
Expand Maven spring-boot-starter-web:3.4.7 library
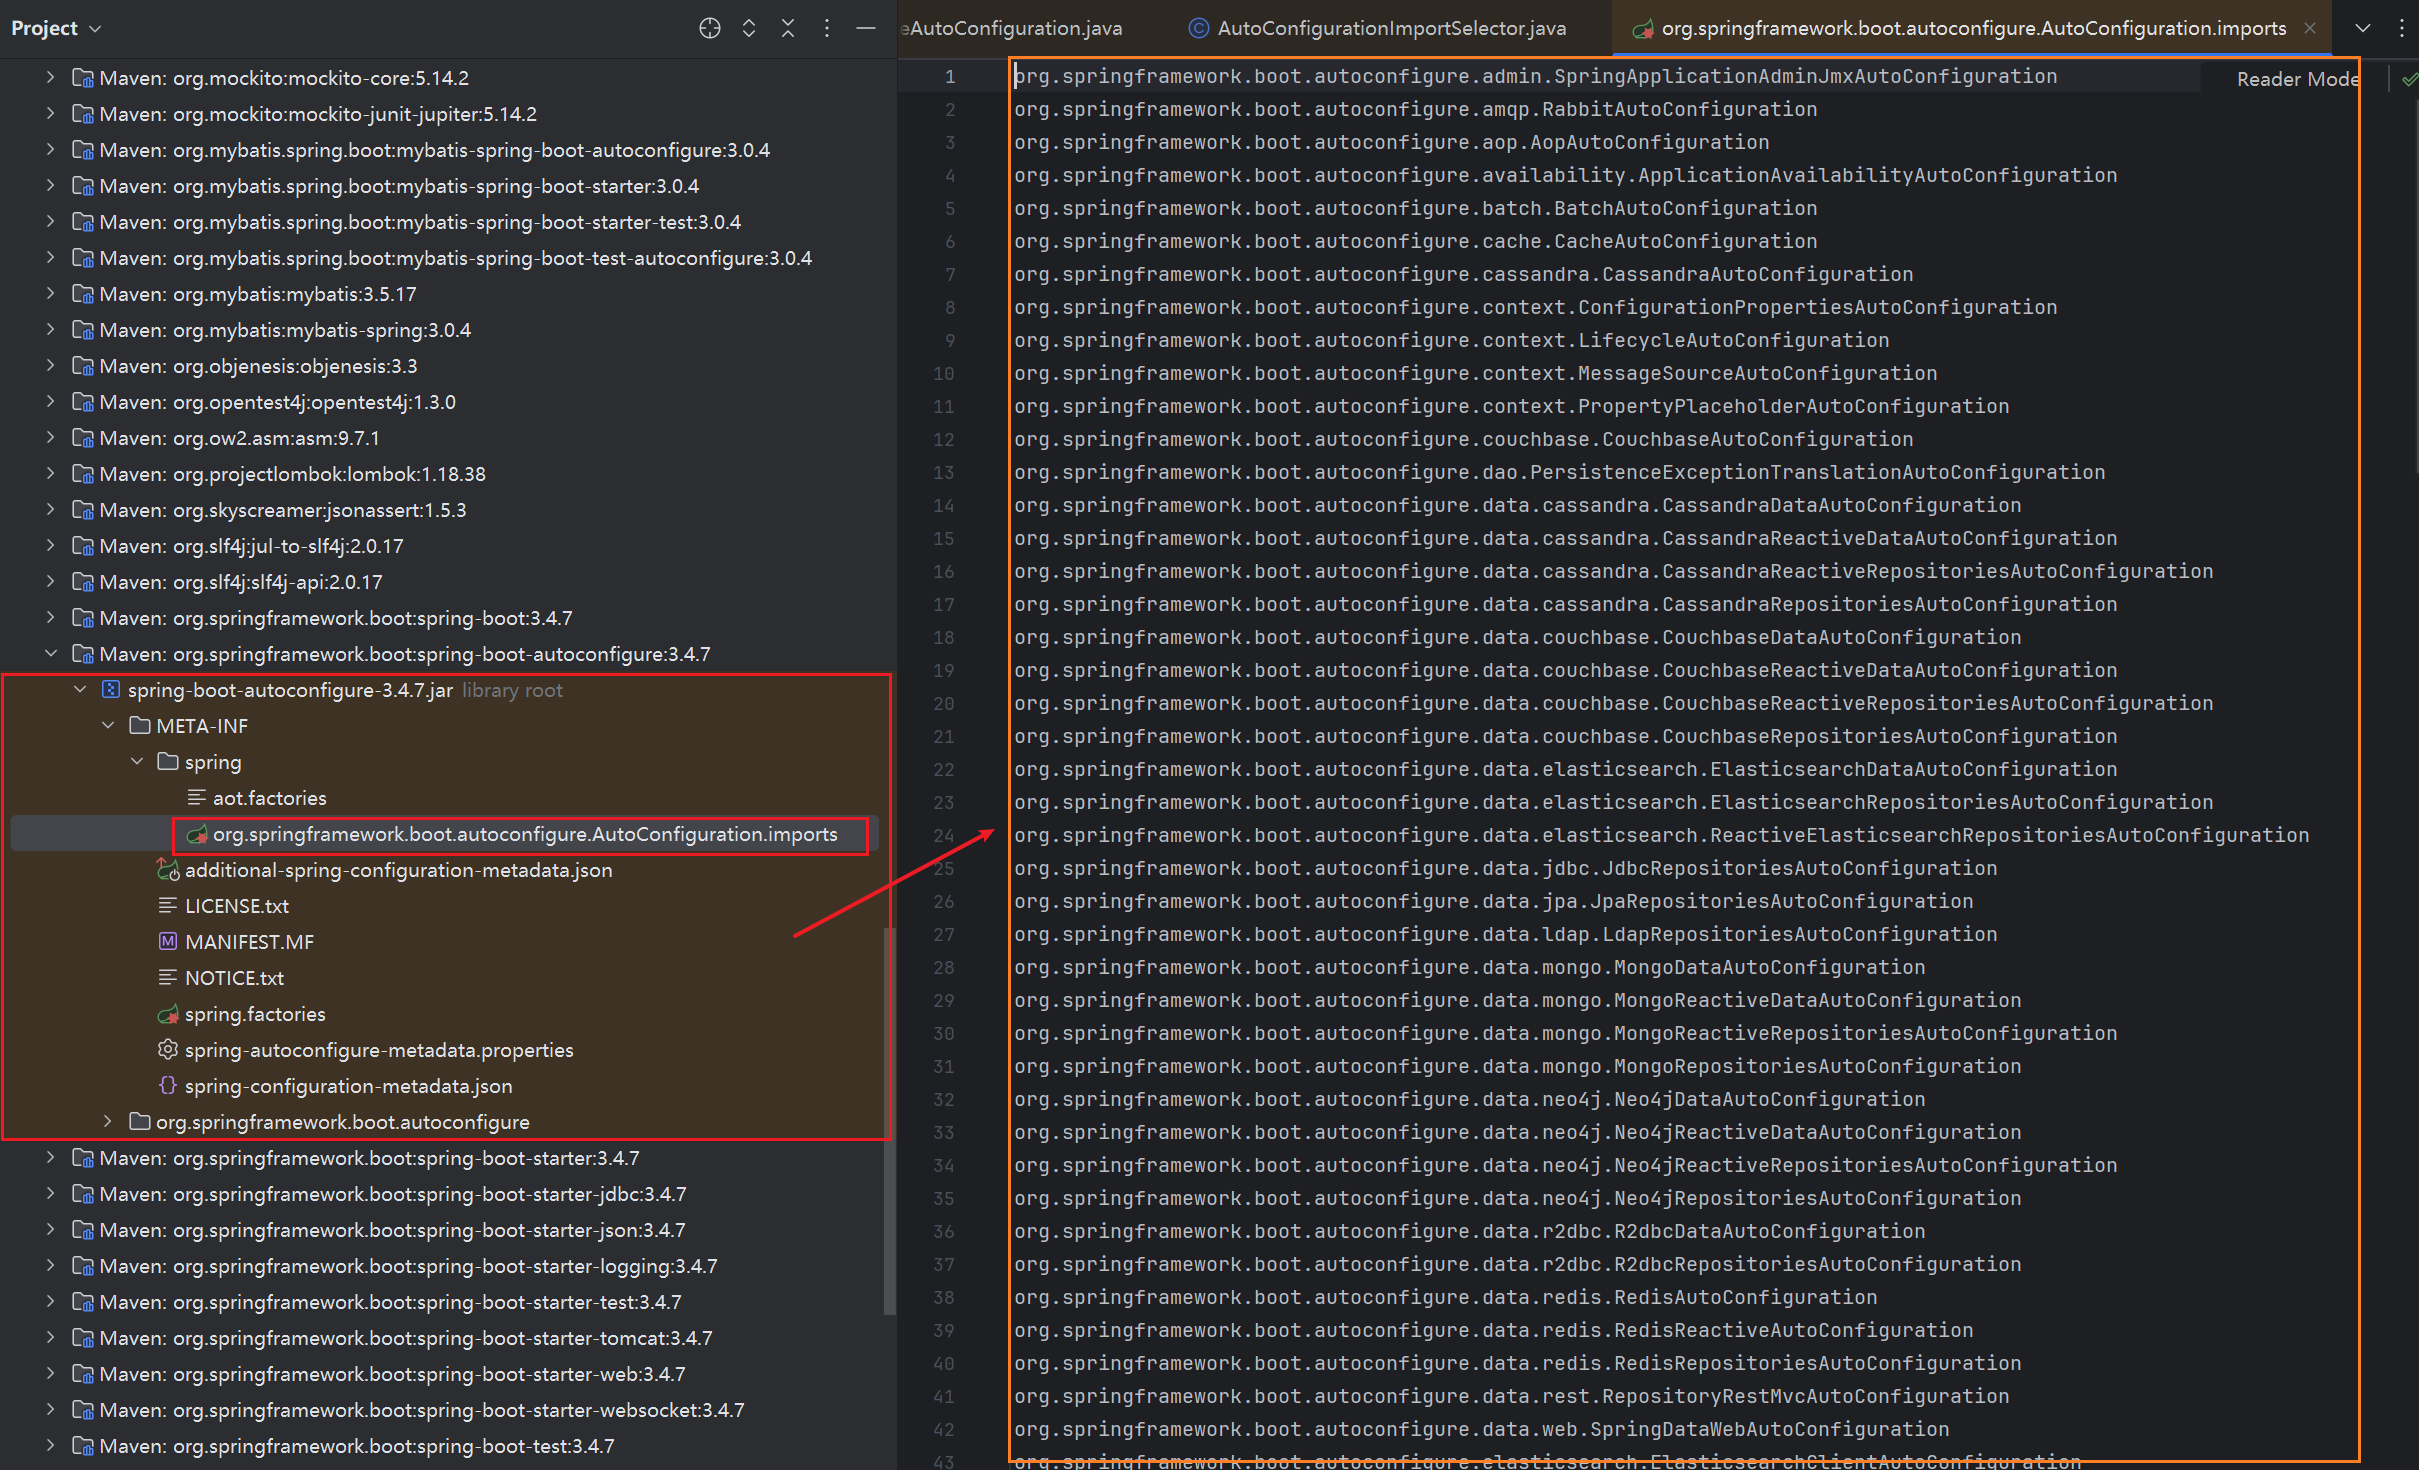[51, 1374]
